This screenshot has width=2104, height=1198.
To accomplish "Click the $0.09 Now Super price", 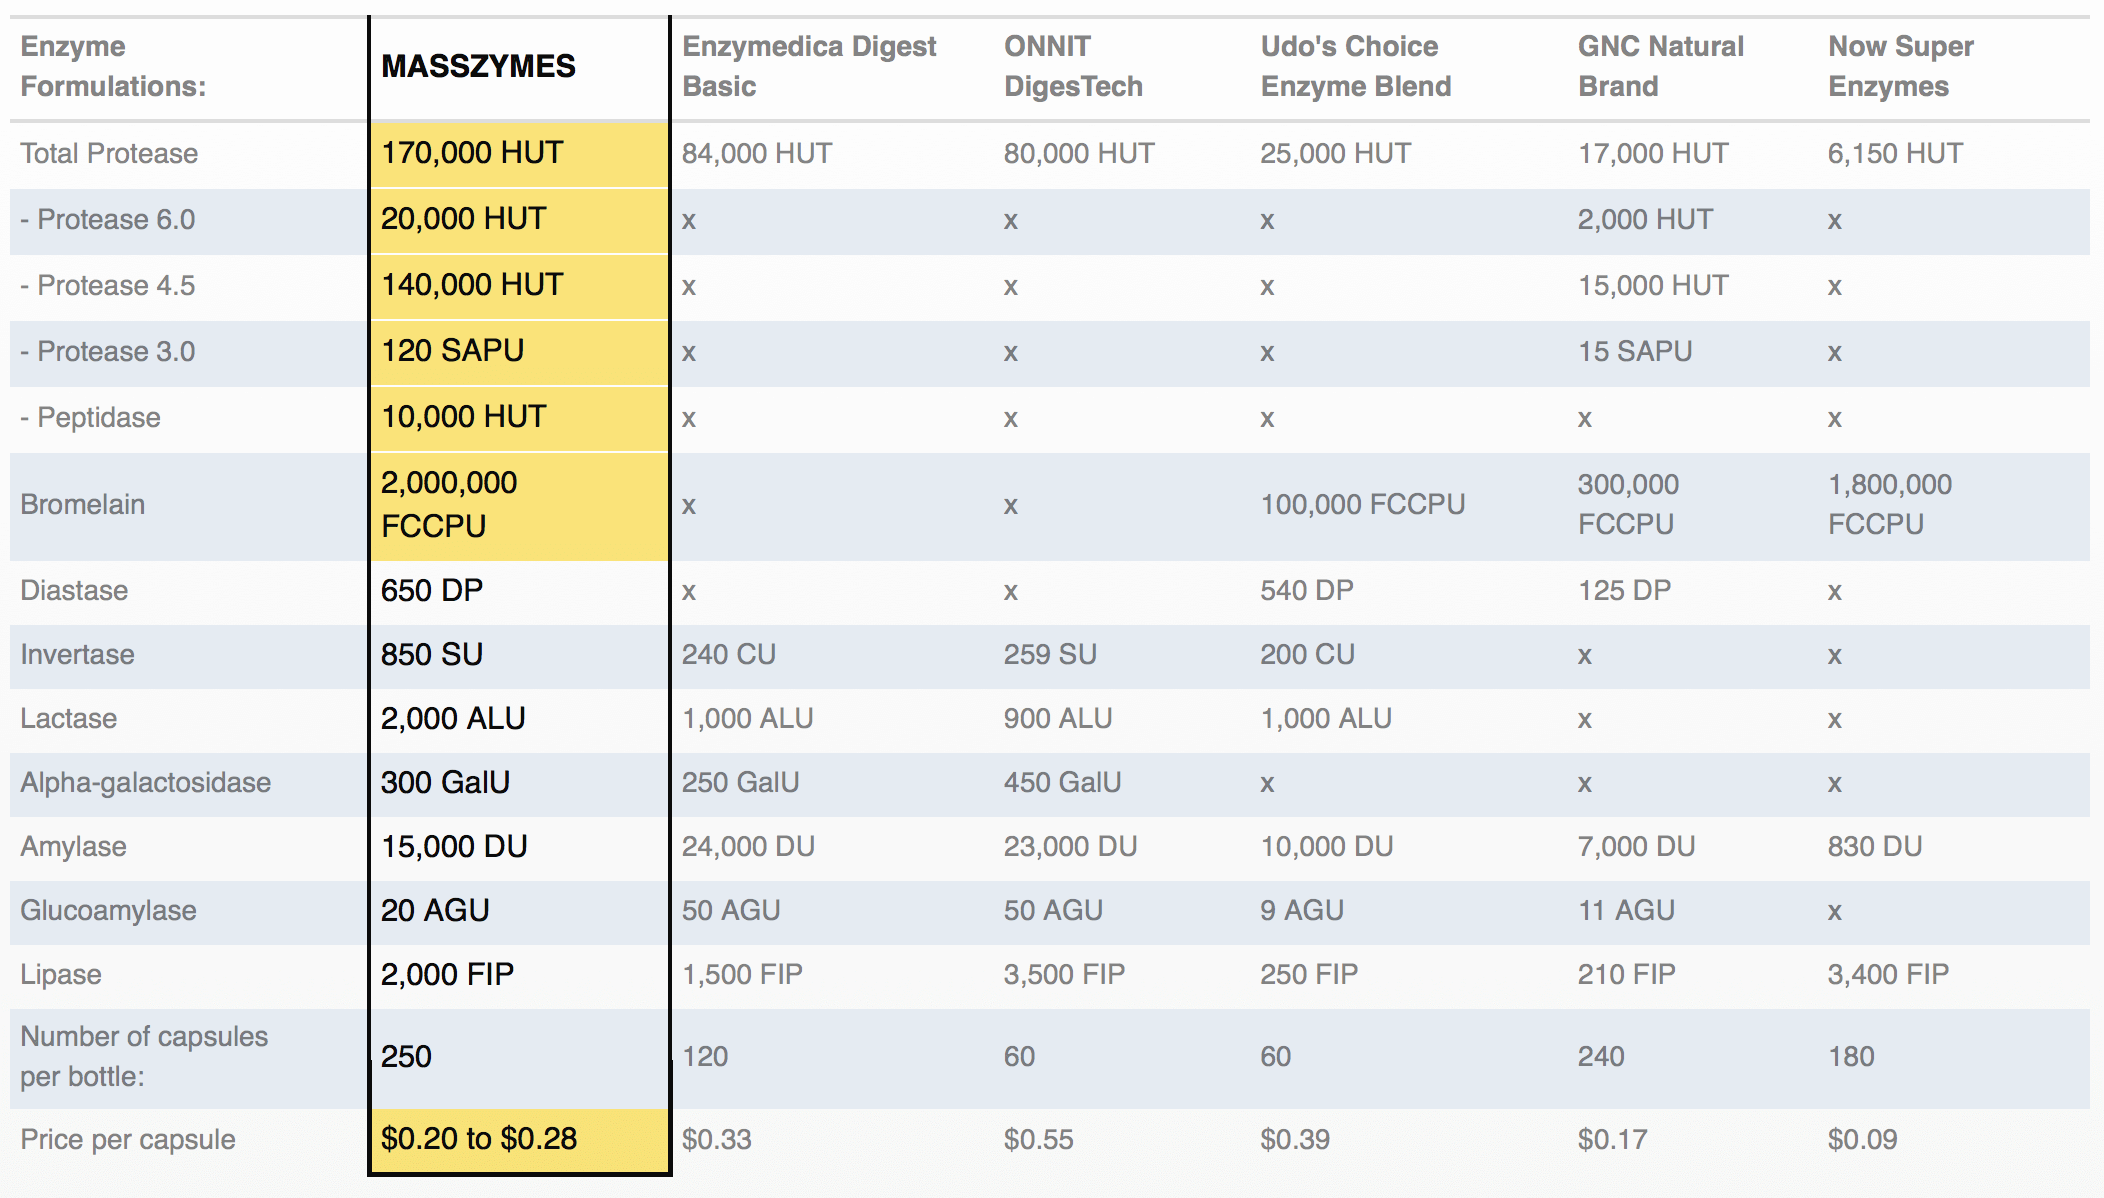I will pyautogui.click(x=1862, y=1140).
